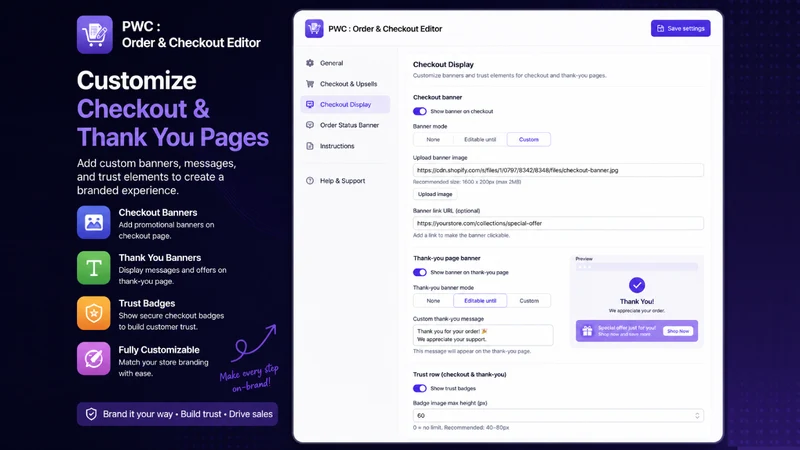Open Help & Support page
The image size is (800, 450).
click(x=345, y=181)
